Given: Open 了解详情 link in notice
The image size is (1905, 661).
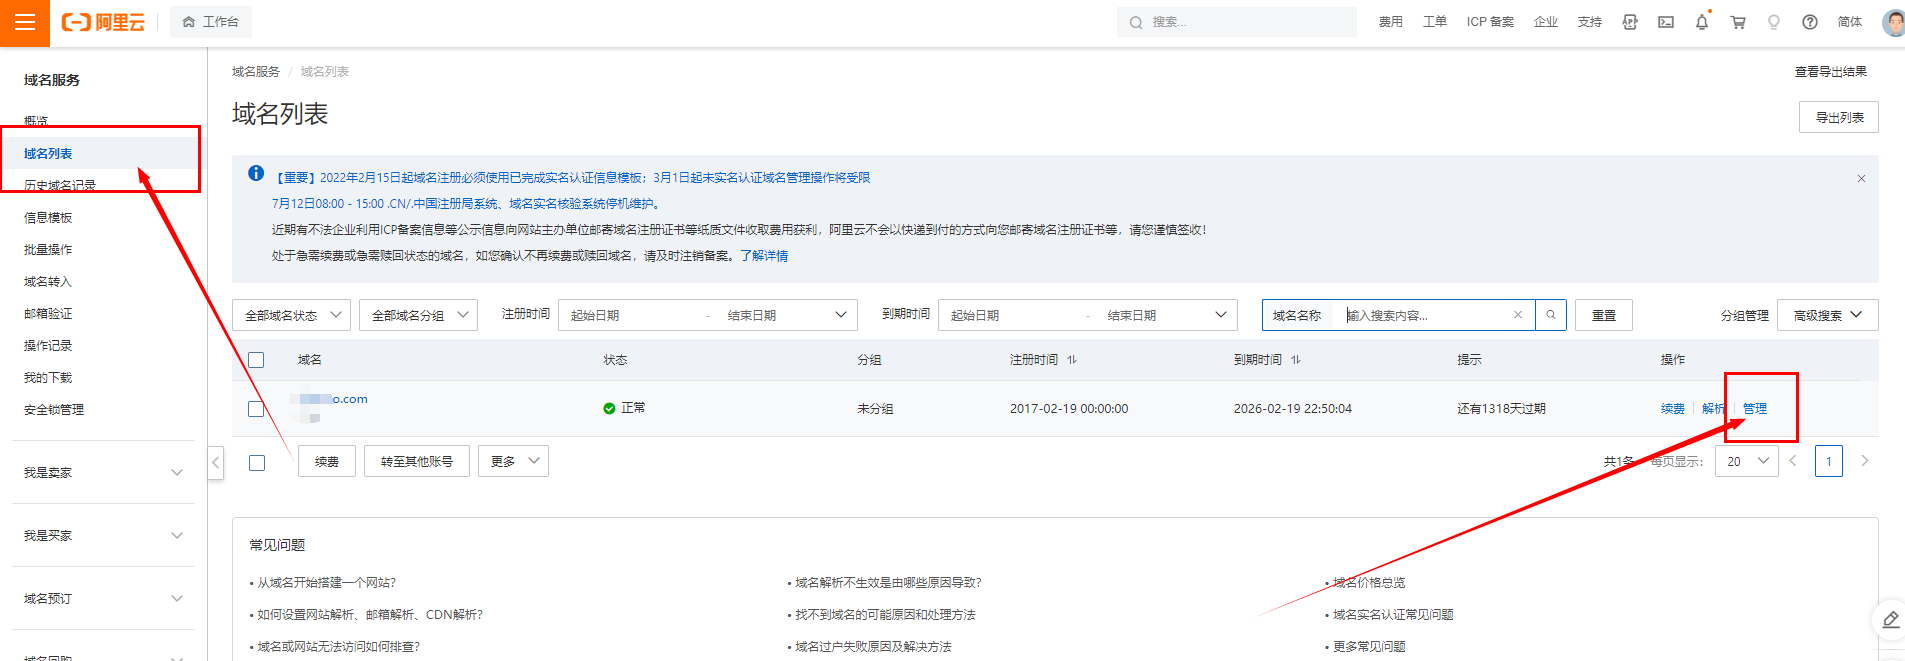Looking at the screenshot, I should pos(764,255).
